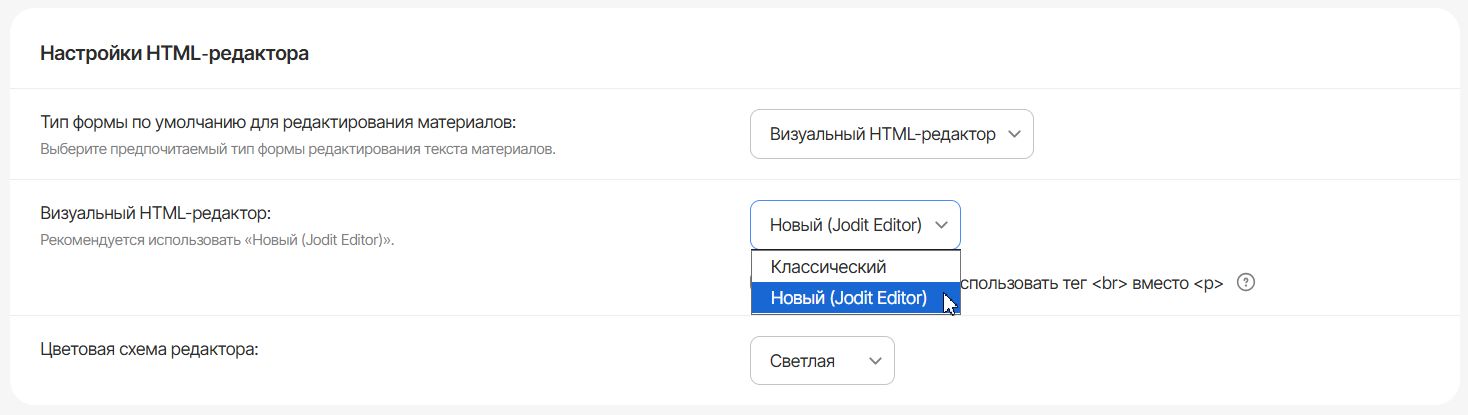Expand the Светлая color scheme dropdown
1468x415 pixels.
click(x=821, y=360)
